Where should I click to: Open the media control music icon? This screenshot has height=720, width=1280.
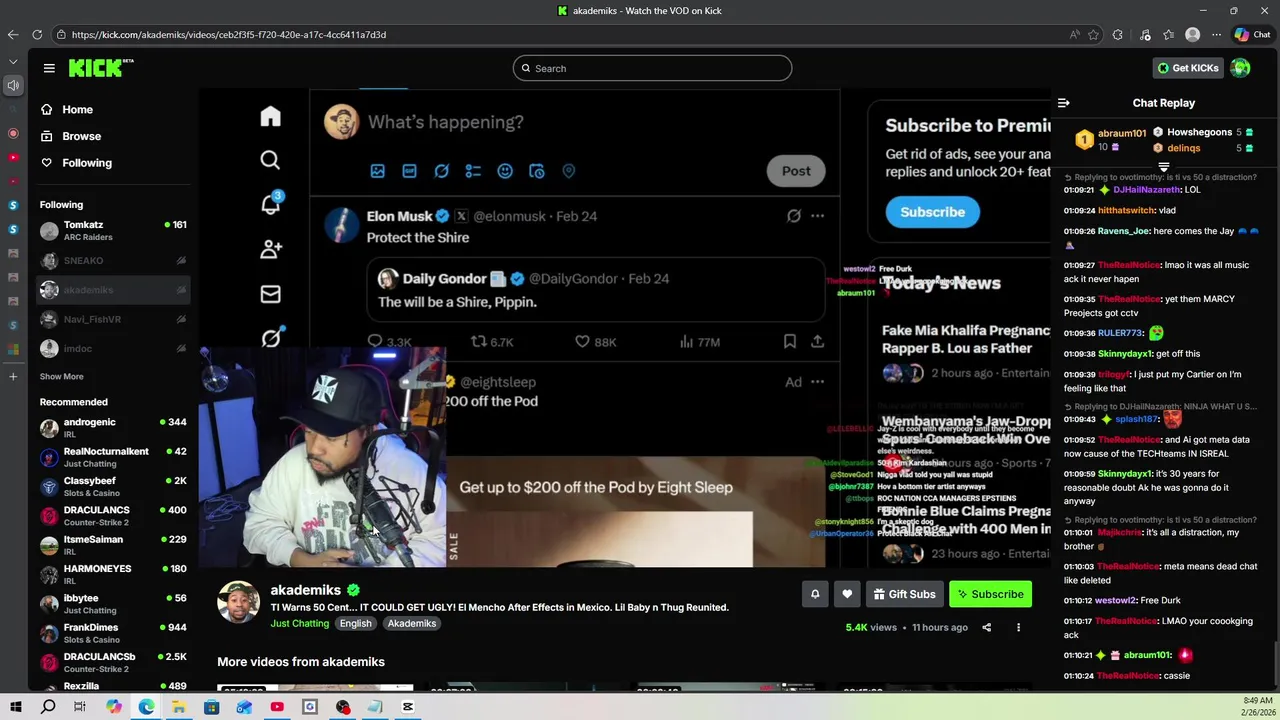click(x=1146, y=34)
